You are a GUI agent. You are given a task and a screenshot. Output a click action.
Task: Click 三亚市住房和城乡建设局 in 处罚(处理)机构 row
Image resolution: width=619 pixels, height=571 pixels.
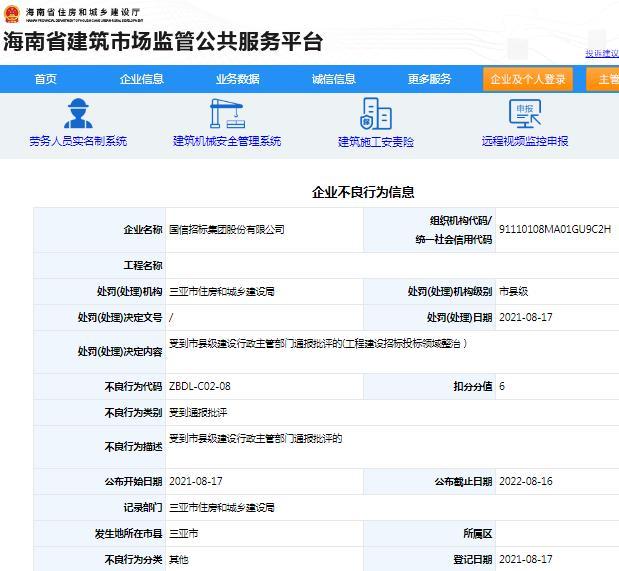coord(222,291)
